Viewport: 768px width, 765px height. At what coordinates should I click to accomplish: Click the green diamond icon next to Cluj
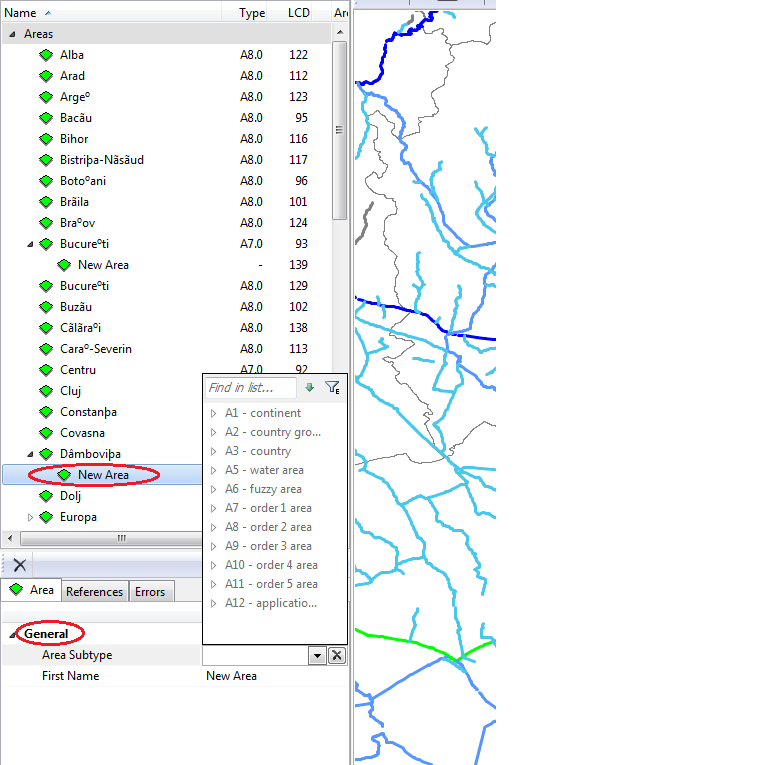coord(46,391)
